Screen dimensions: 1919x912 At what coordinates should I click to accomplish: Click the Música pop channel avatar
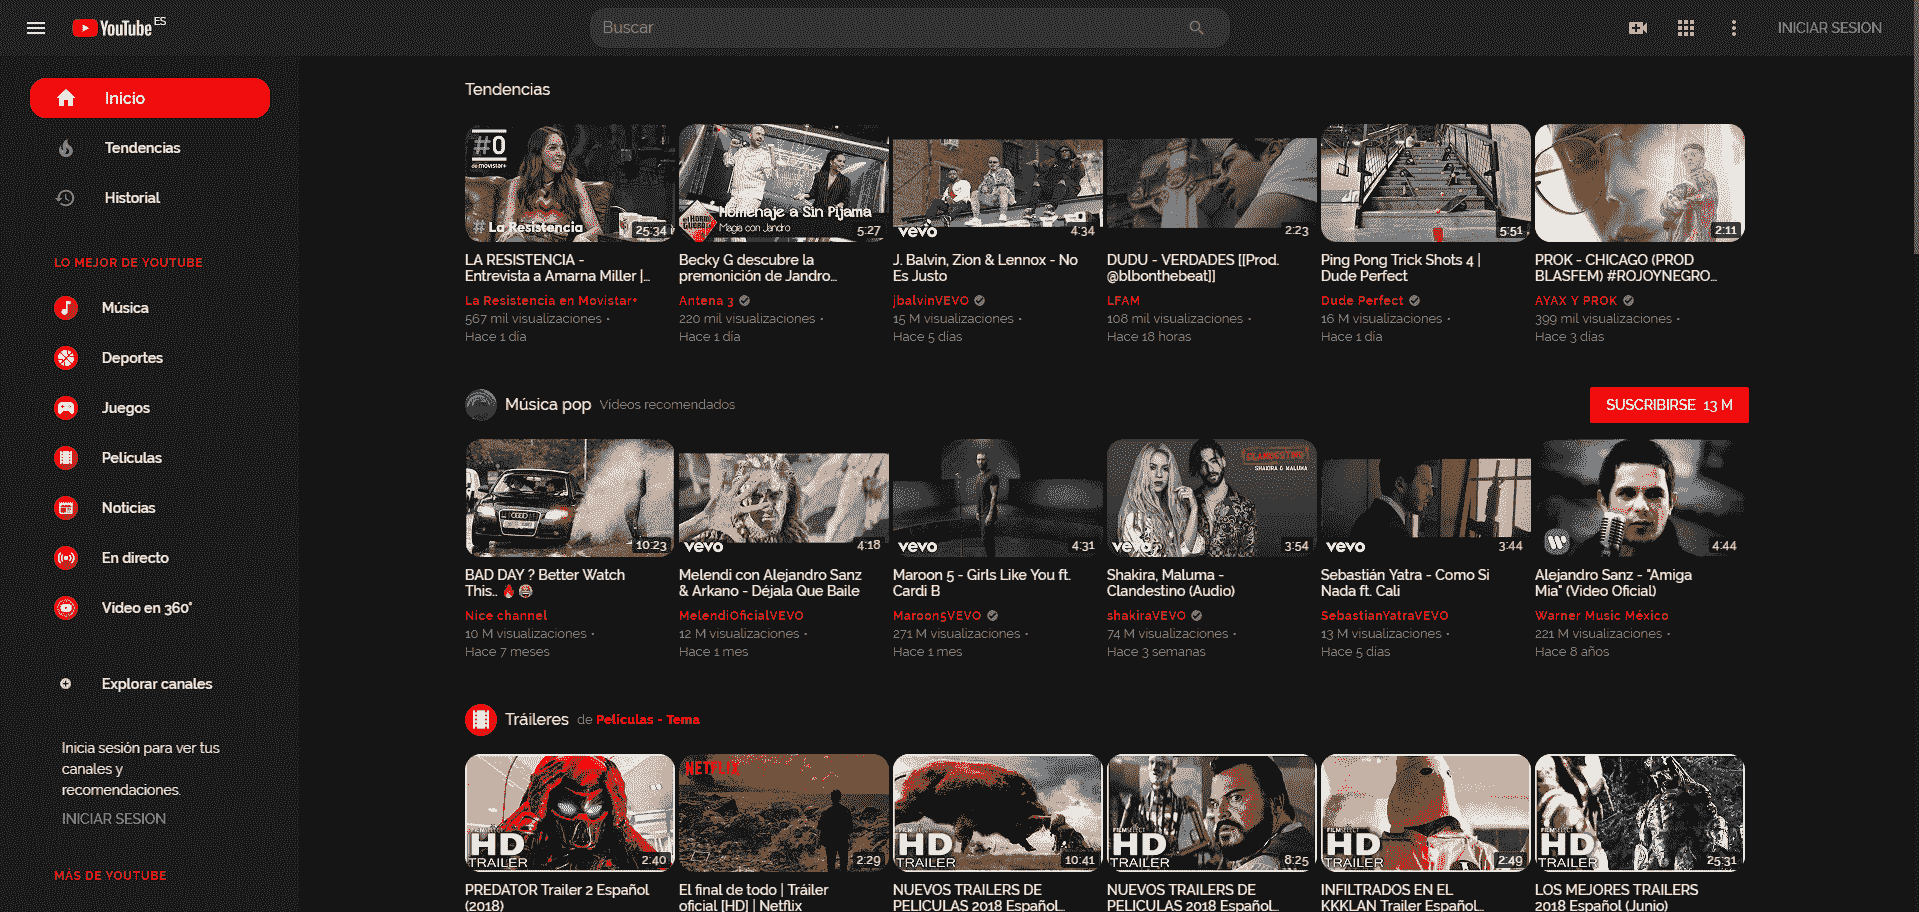click(x=481, y=405)
